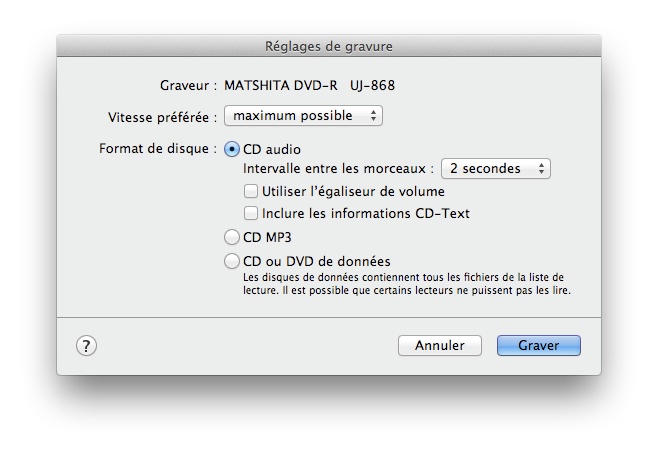Open the help question mark button
Image resolution: width=658 pixels, height=454 pixels.
tap(86, 345)
